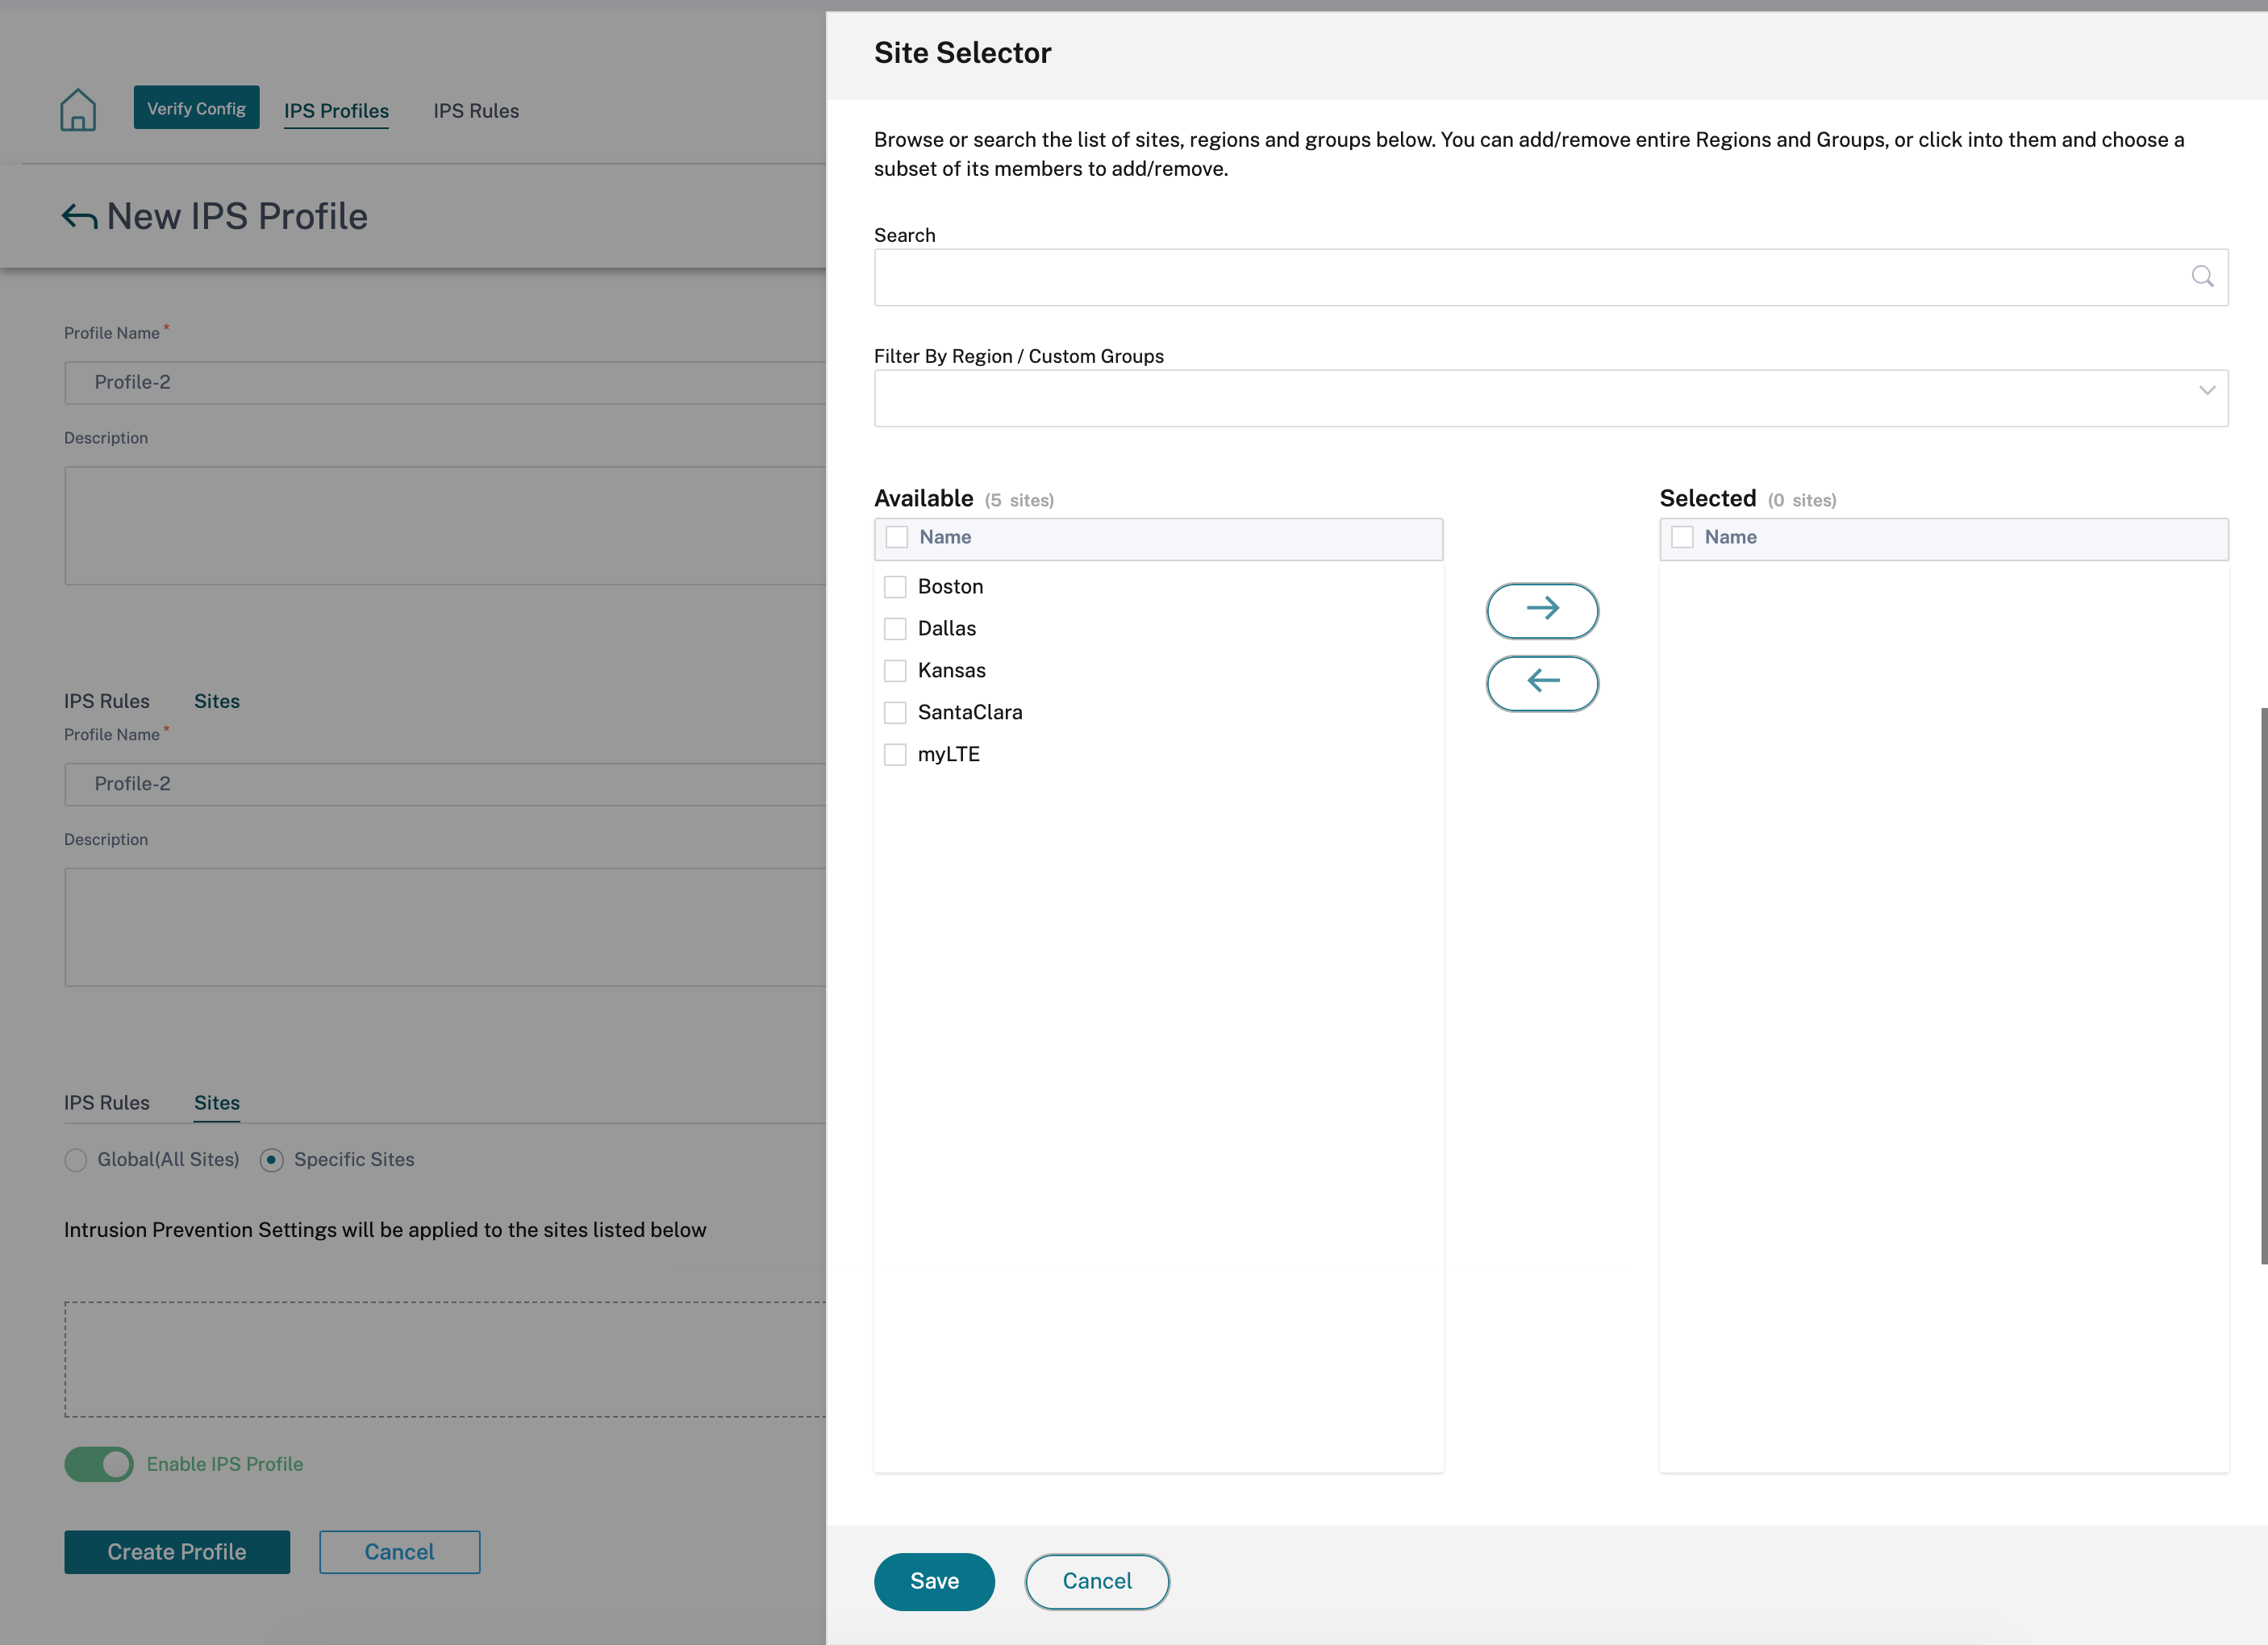Switch to IPS Rules tab beside underlined Sites
Image resolution: width=2268 pixels, height=1645 pixels.
pyautogui.click(x=107, y=1103)
